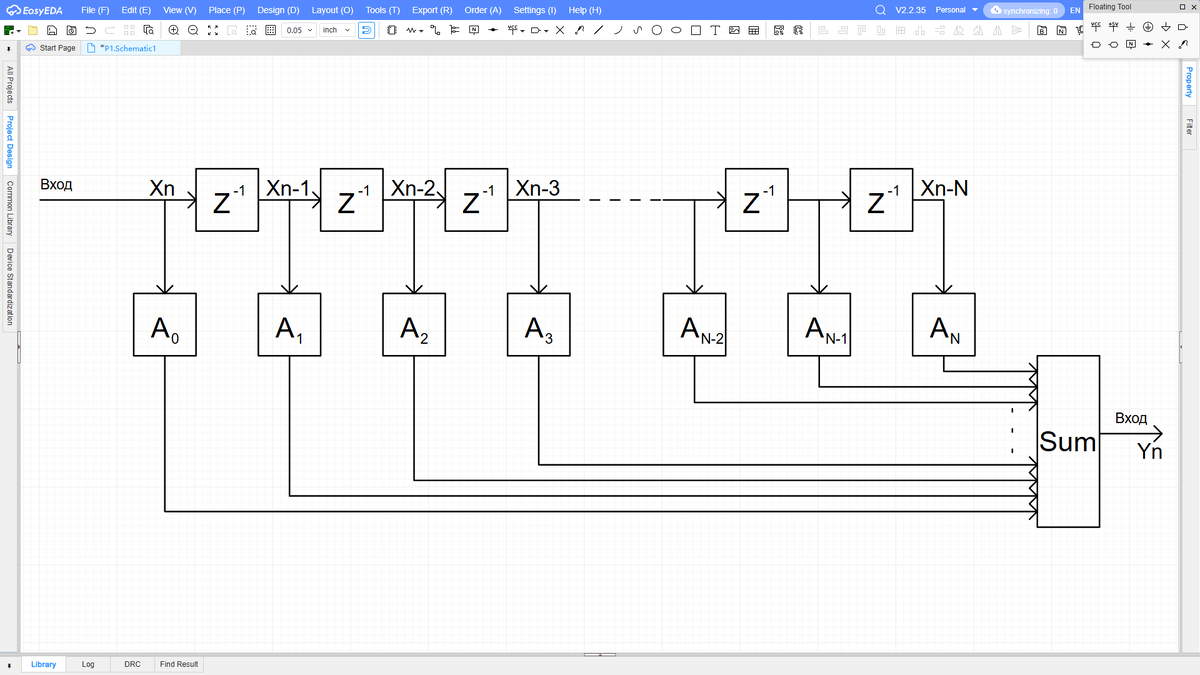Viewport: 1200px width, 675px height.
Task: Open the Filter panel on right
Action: [1189, 126]
